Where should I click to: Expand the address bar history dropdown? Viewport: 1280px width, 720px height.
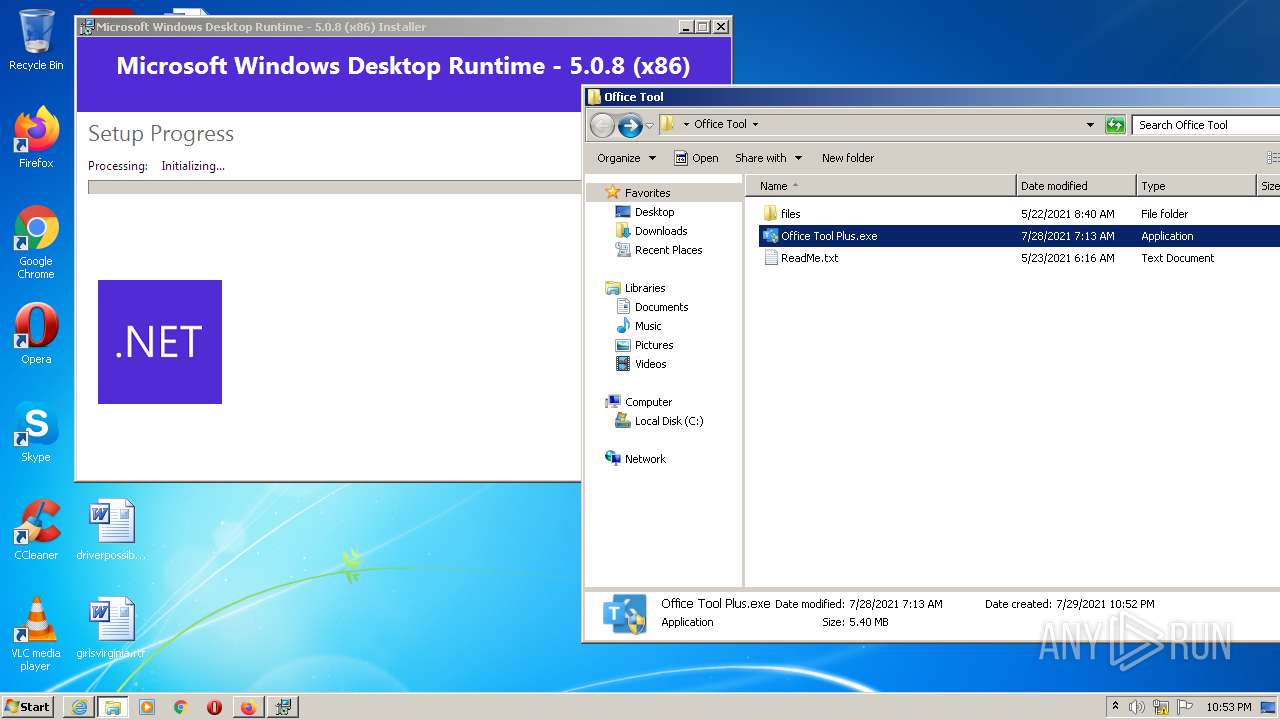point(1090,125)
